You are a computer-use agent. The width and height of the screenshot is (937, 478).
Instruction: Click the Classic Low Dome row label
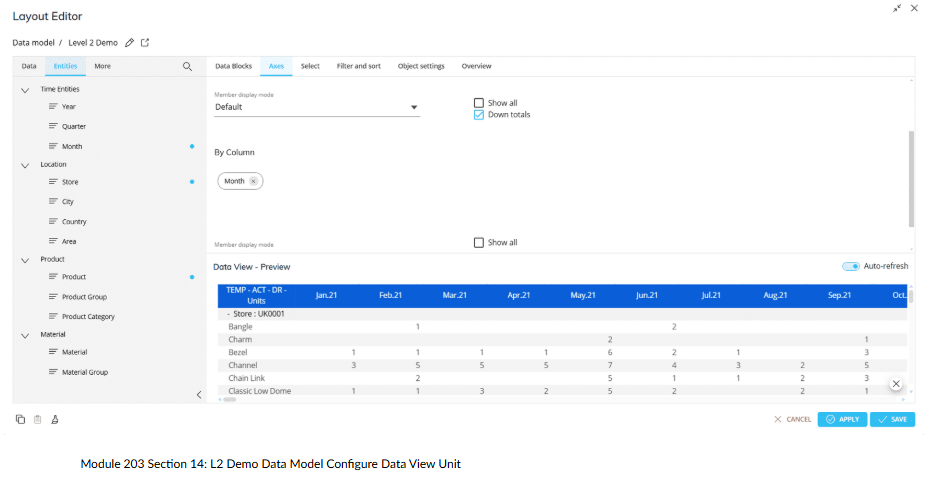pyautogui.click(x=259, y=391)
